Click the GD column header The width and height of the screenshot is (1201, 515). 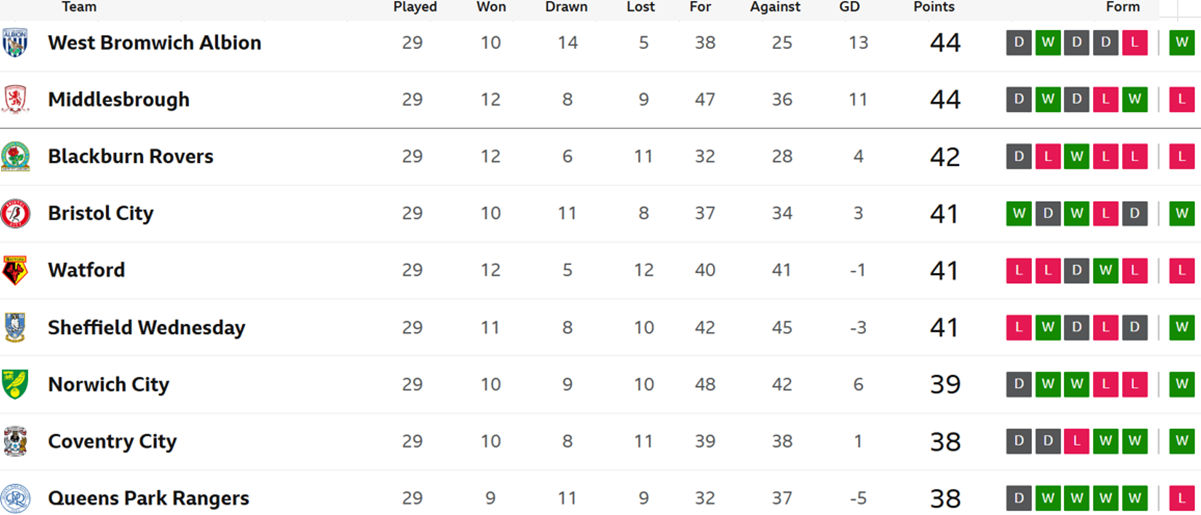click(849, 7)
